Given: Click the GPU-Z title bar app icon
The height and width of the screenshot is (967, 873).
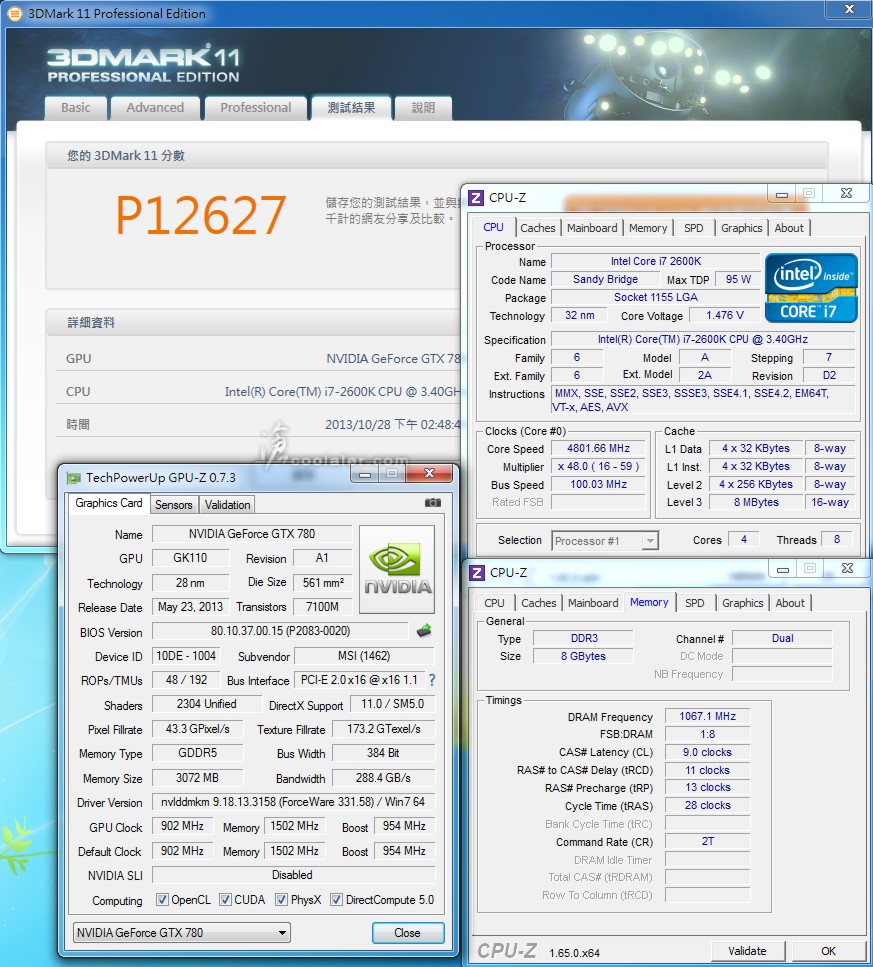Looking at the screenshot, I should pos(74,477).
